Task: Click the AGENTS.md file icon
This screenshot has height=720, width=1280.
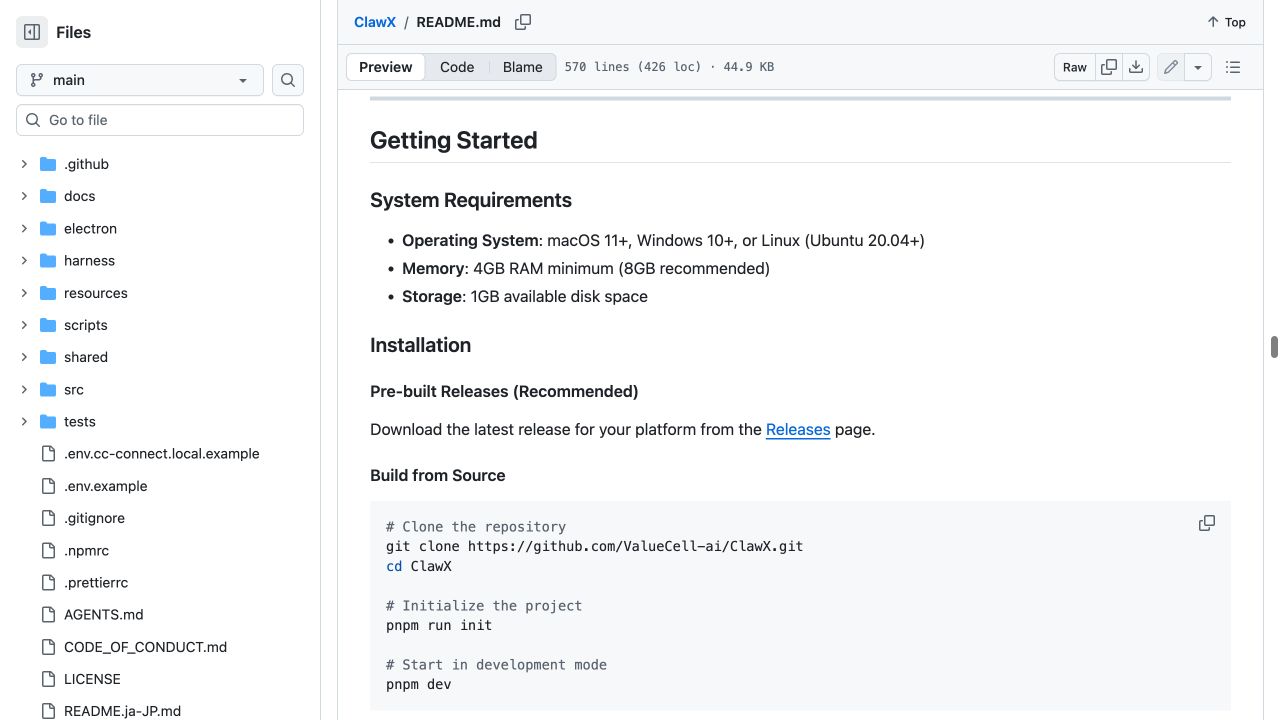Action: (48, 615)
